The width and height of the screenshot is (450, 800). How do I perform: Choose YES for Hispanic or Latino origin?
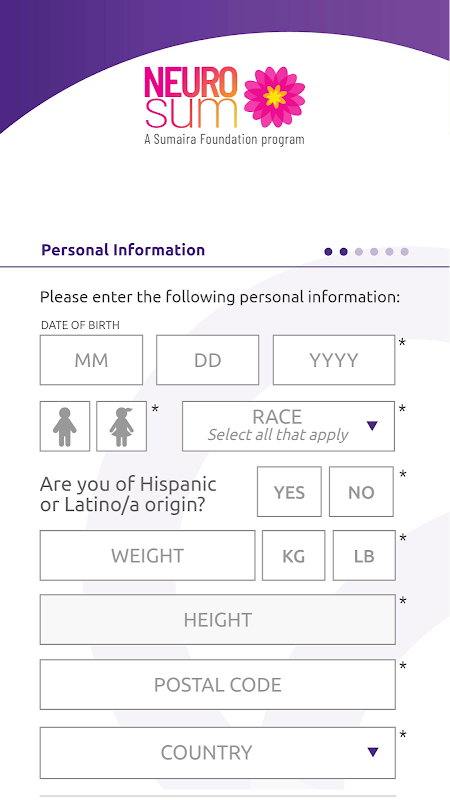pyautogui.click(x=289, y=491)
